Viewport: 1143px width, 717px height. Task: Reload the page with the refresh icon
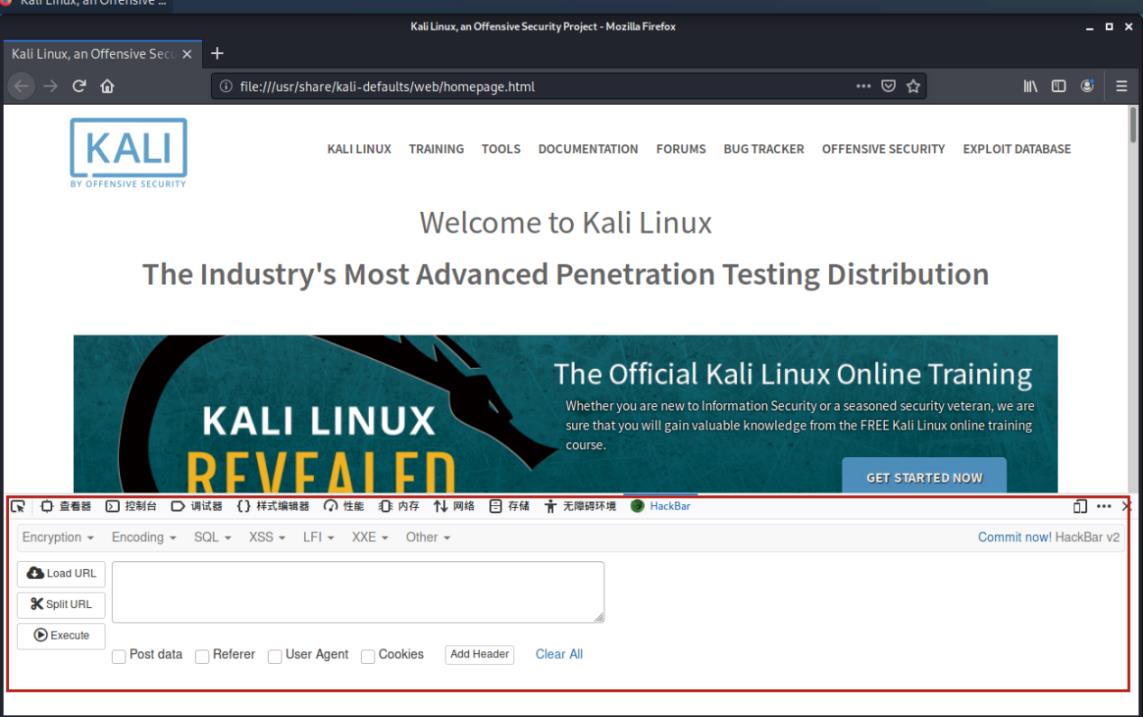pyautogui.click(x=79, y=87)
